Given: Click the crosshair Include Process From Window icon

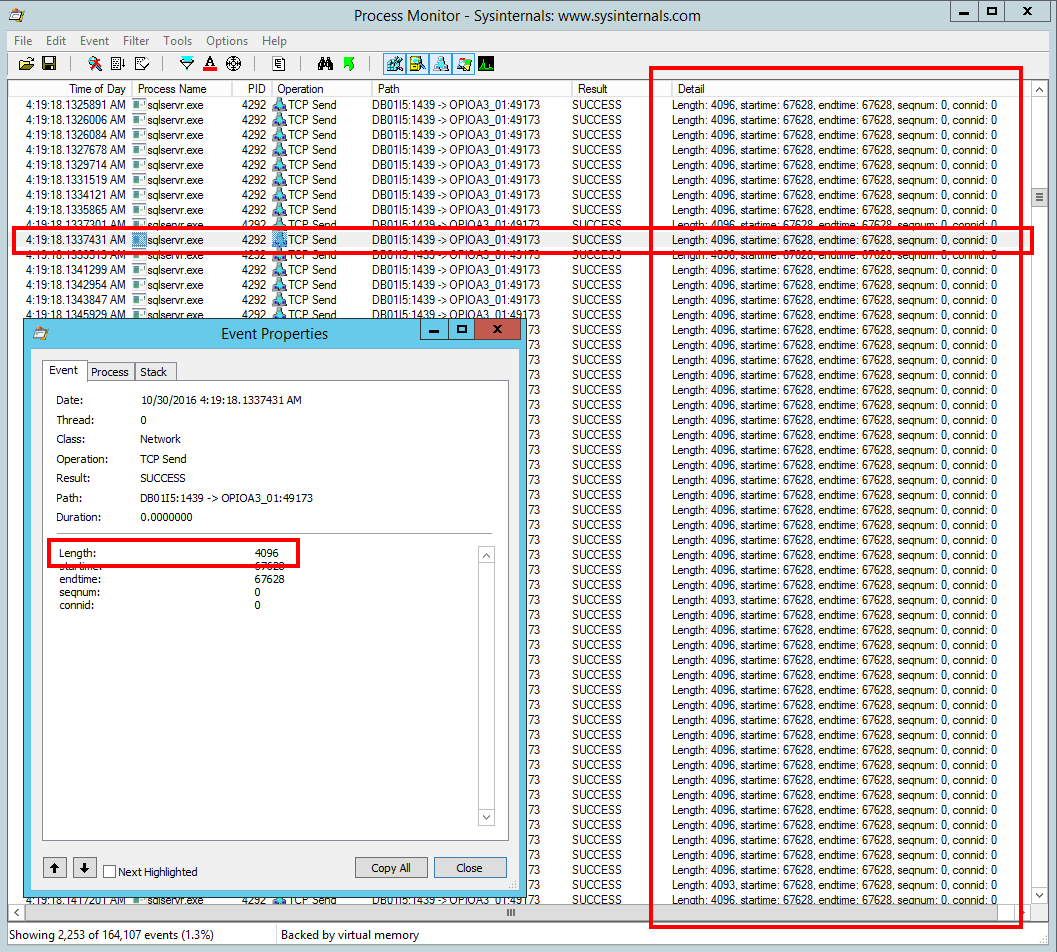Looking at the screenshot, I should coord(233,64).
